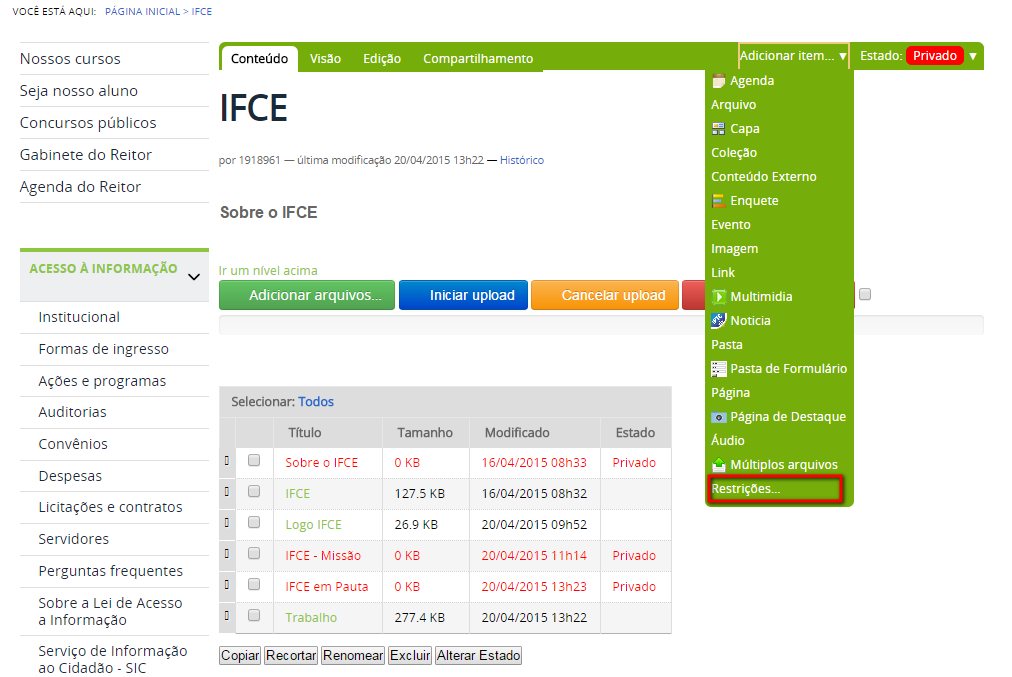Click the Copiar button
This screenshot has width=1012, height=677.
pos(240,656)
